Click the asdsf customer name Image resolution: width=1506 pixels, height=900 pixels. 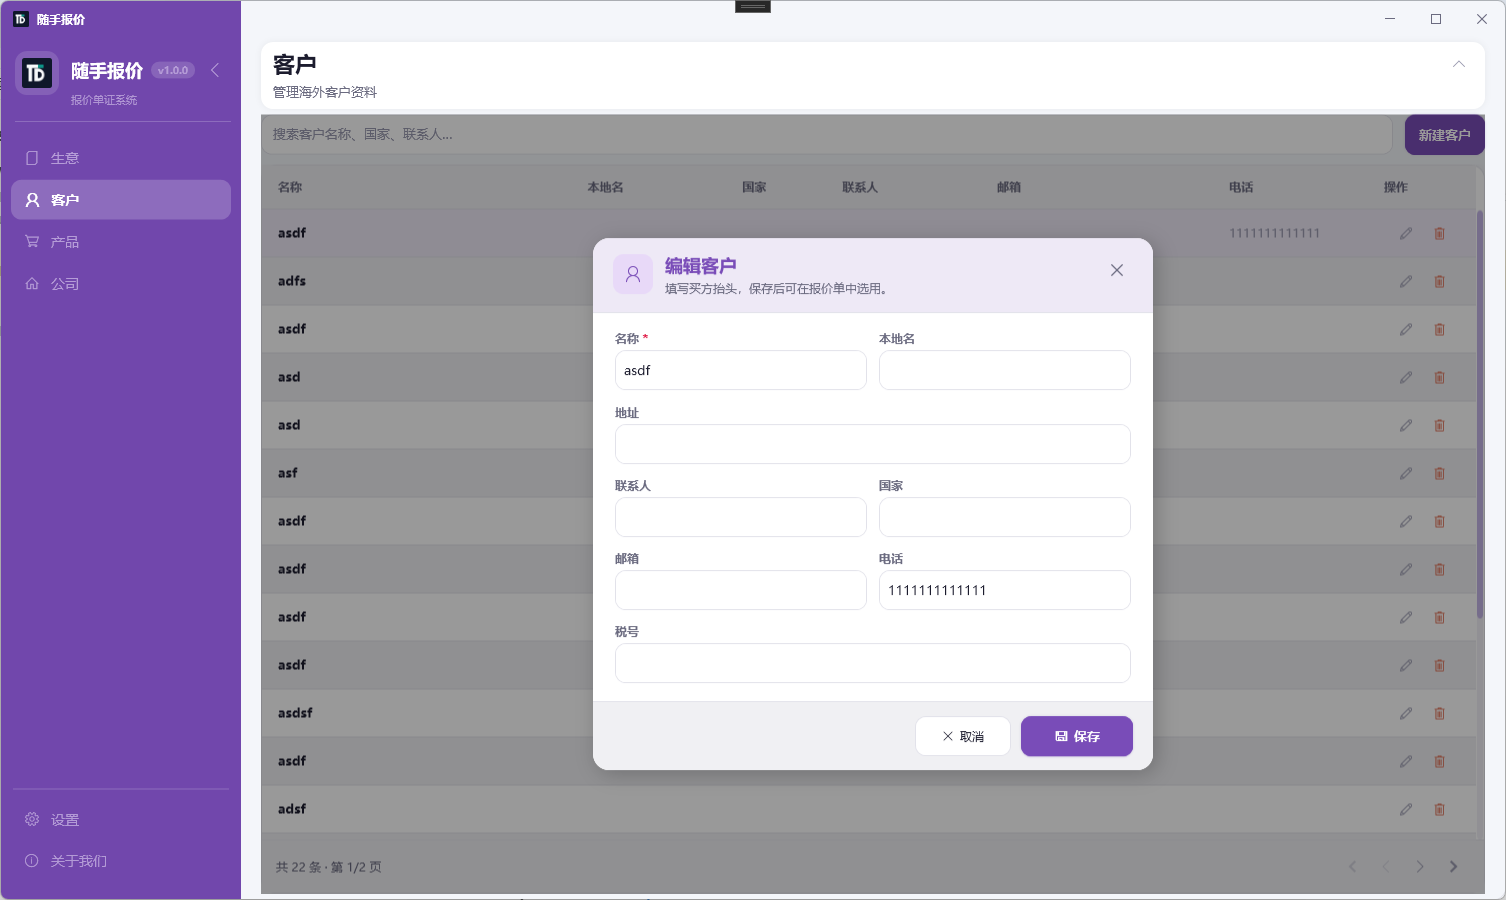295,713
